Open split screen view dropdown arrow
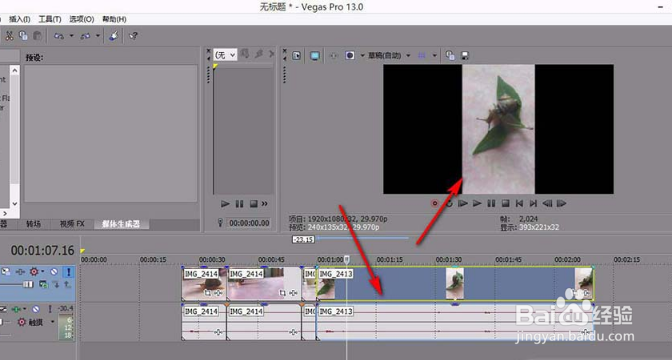Screen dimensions: 672x360 pos(362,55)
